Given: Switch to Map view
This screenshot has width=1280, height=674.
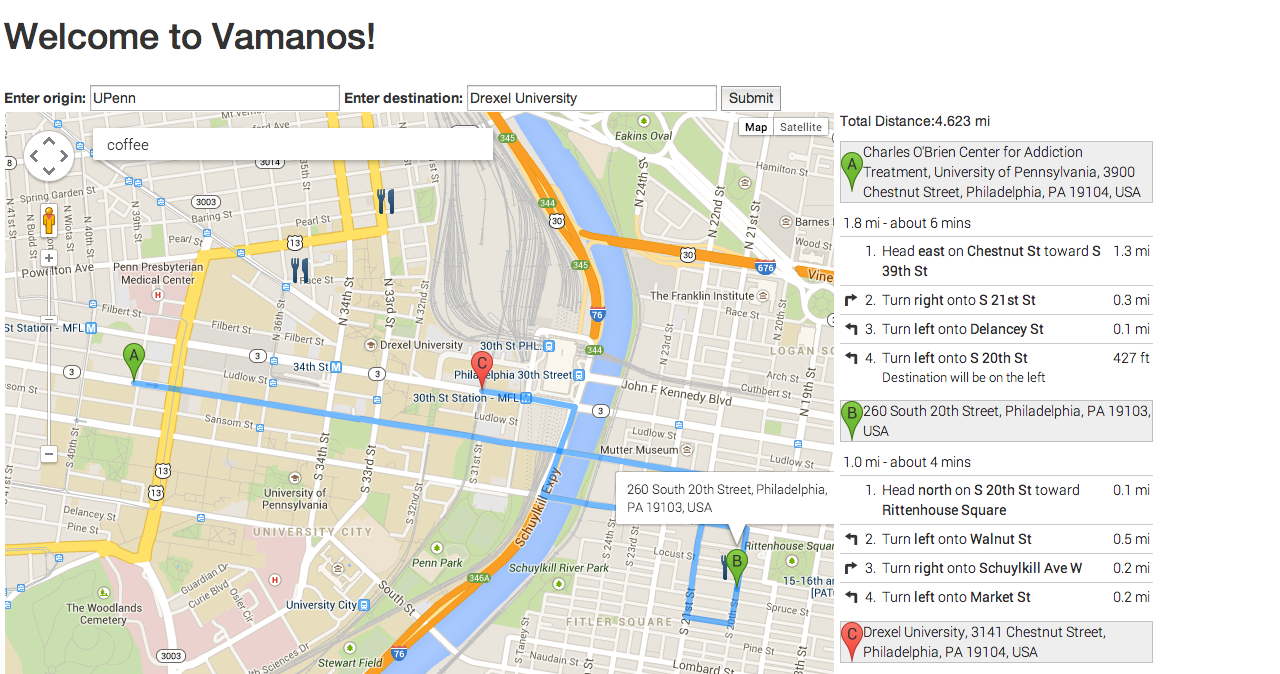Looking at the screenshot, I should [756, 127].
